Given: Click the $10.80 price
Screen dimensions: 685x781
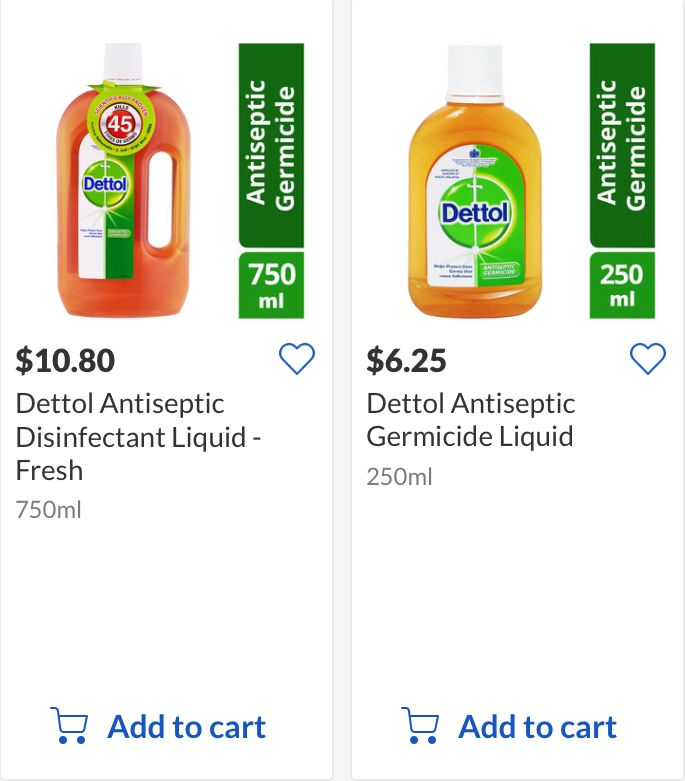Looking at the screenshot, I should point(65,360).
